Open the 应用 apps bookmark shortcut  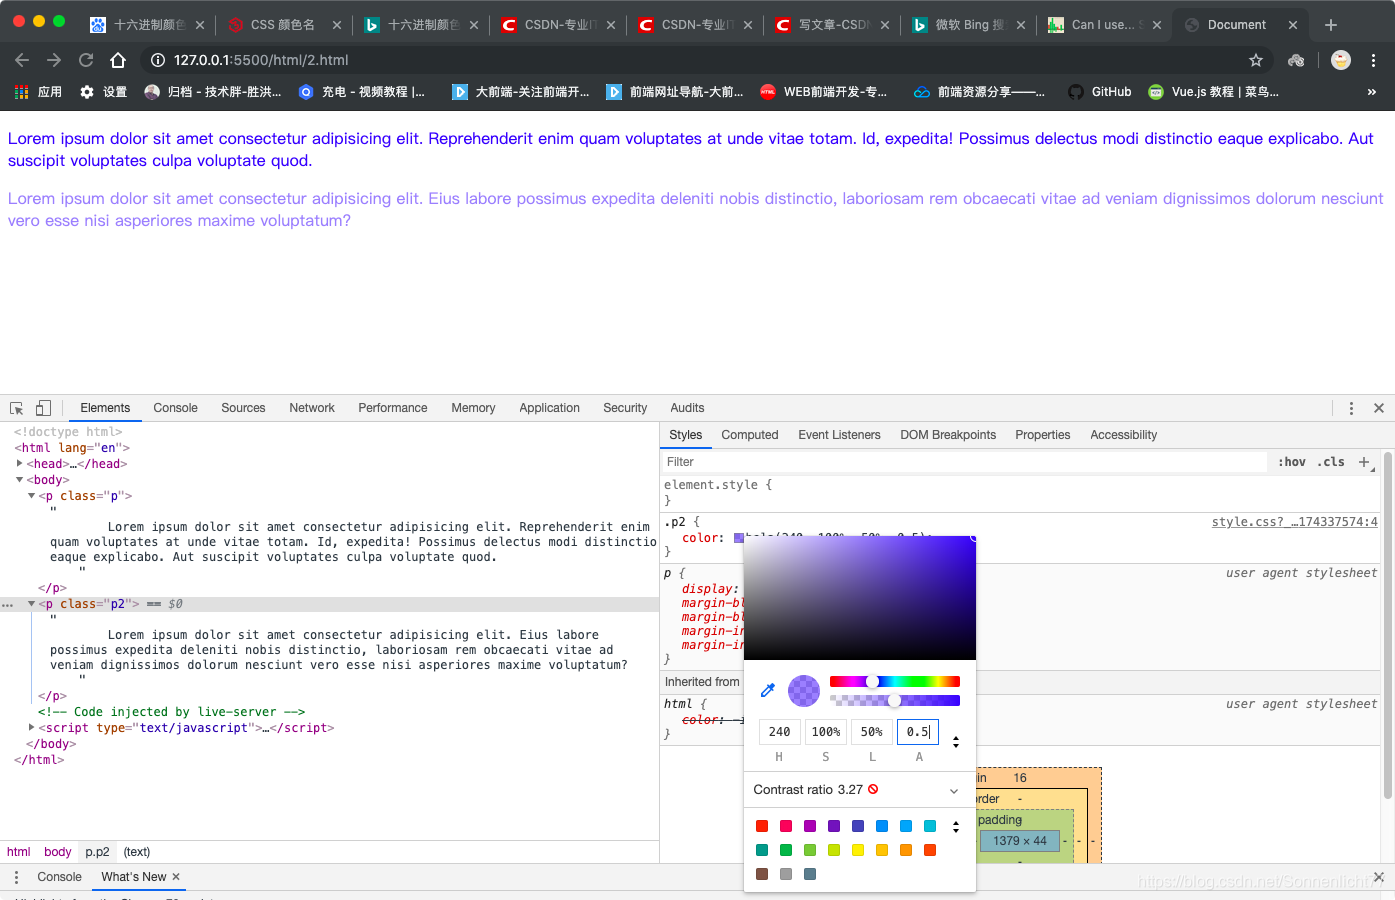point(38,92)
